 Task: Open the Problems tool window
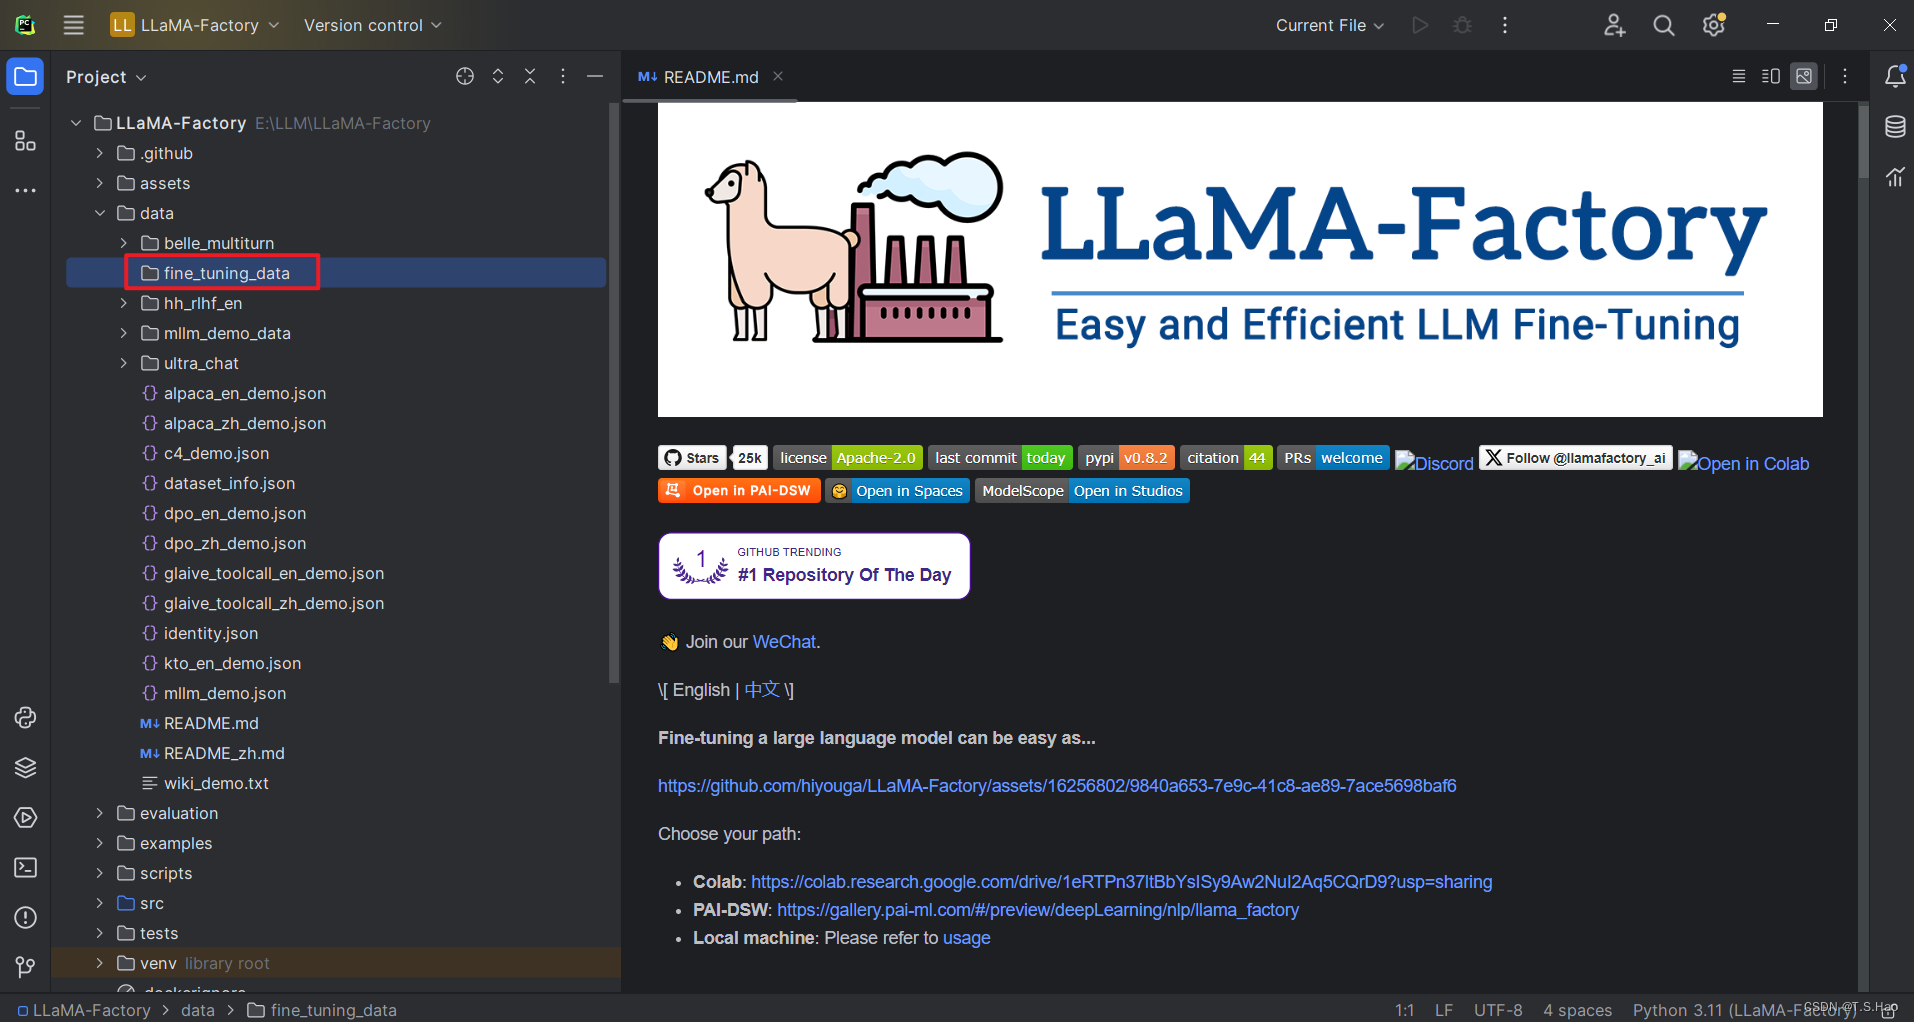[26, 918]
